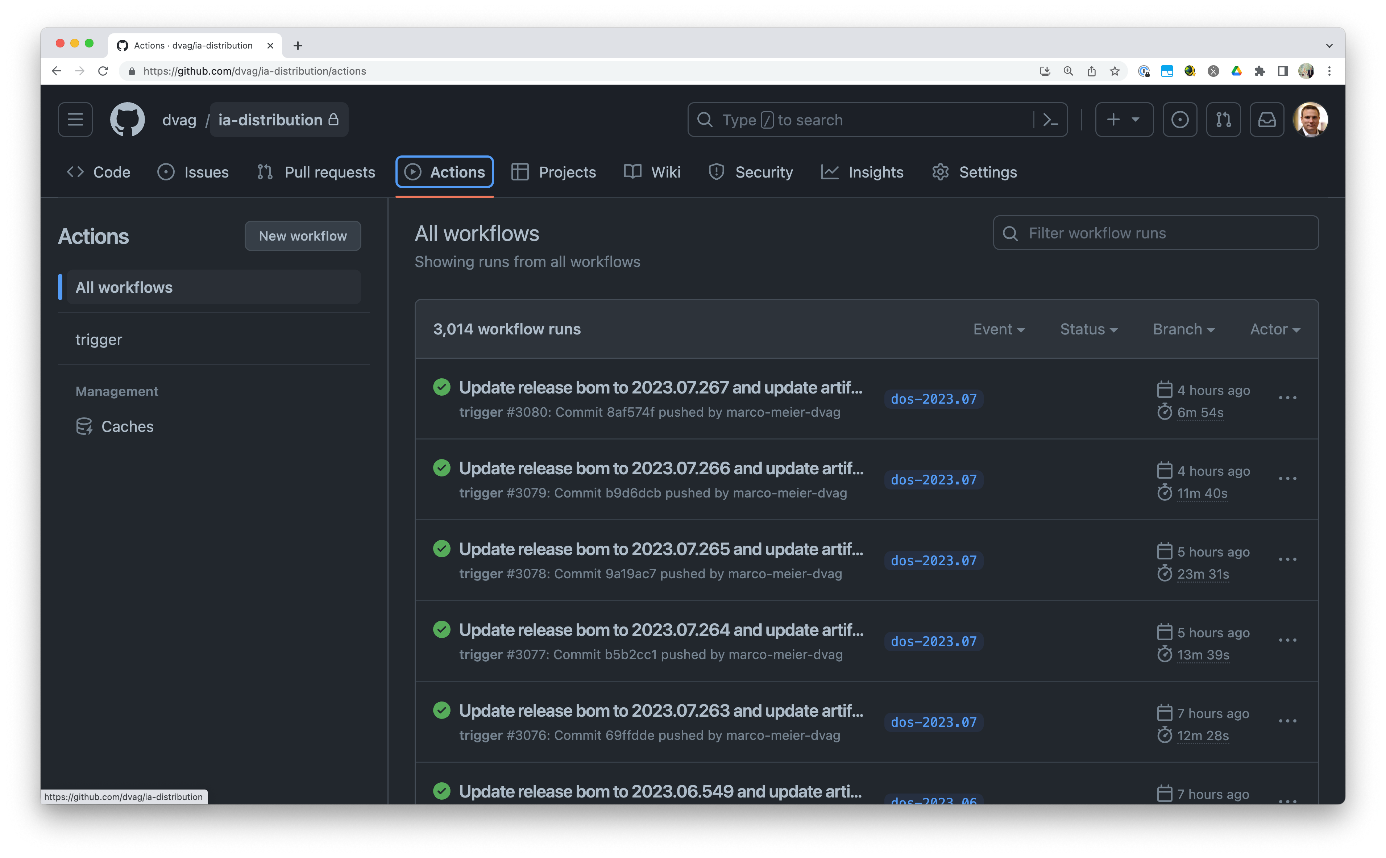The width and height of the screenshot is (1386, 858).
Task: Click dos-2023.07 branch label on run #3076
Action: (934, 722)
